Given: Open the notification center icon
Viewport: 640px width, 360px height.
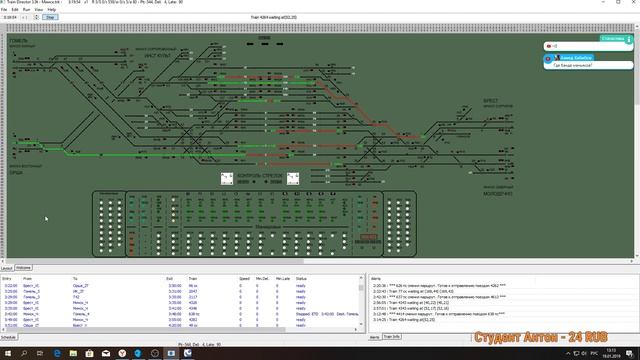Looking at the screenshot, I should point(630,353).
